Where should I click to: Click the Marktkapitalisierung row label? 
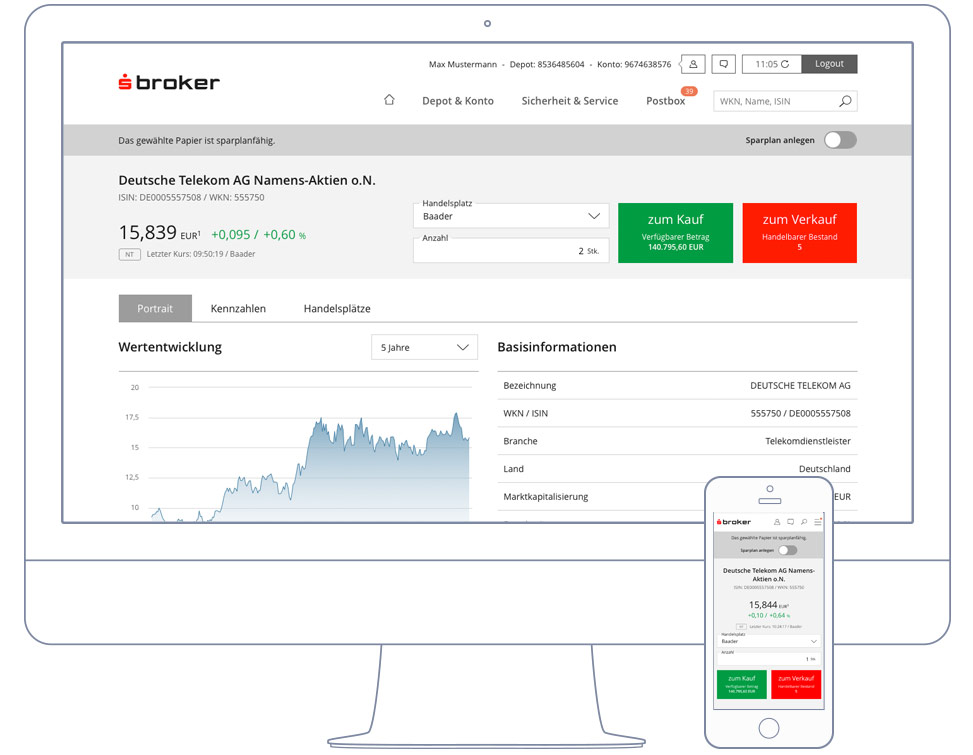545,496
